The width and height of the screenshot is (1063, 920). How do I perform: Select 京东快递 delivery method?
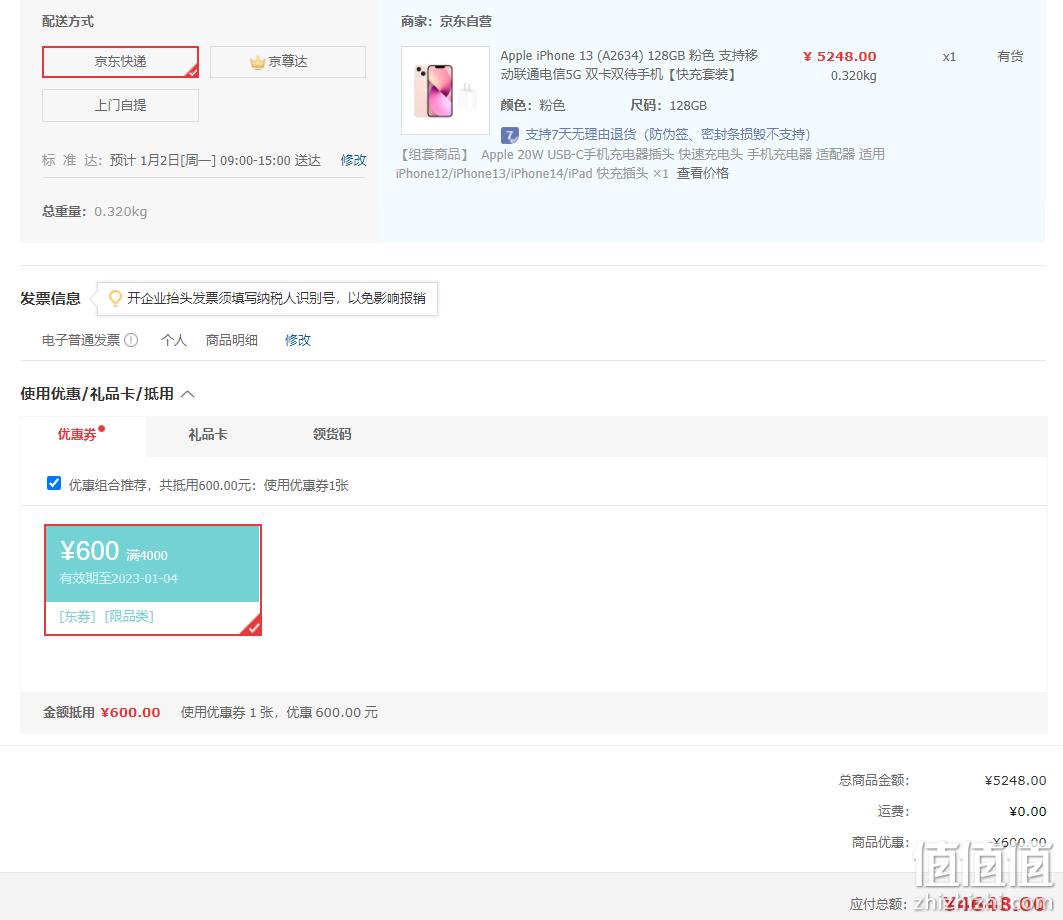121,62
